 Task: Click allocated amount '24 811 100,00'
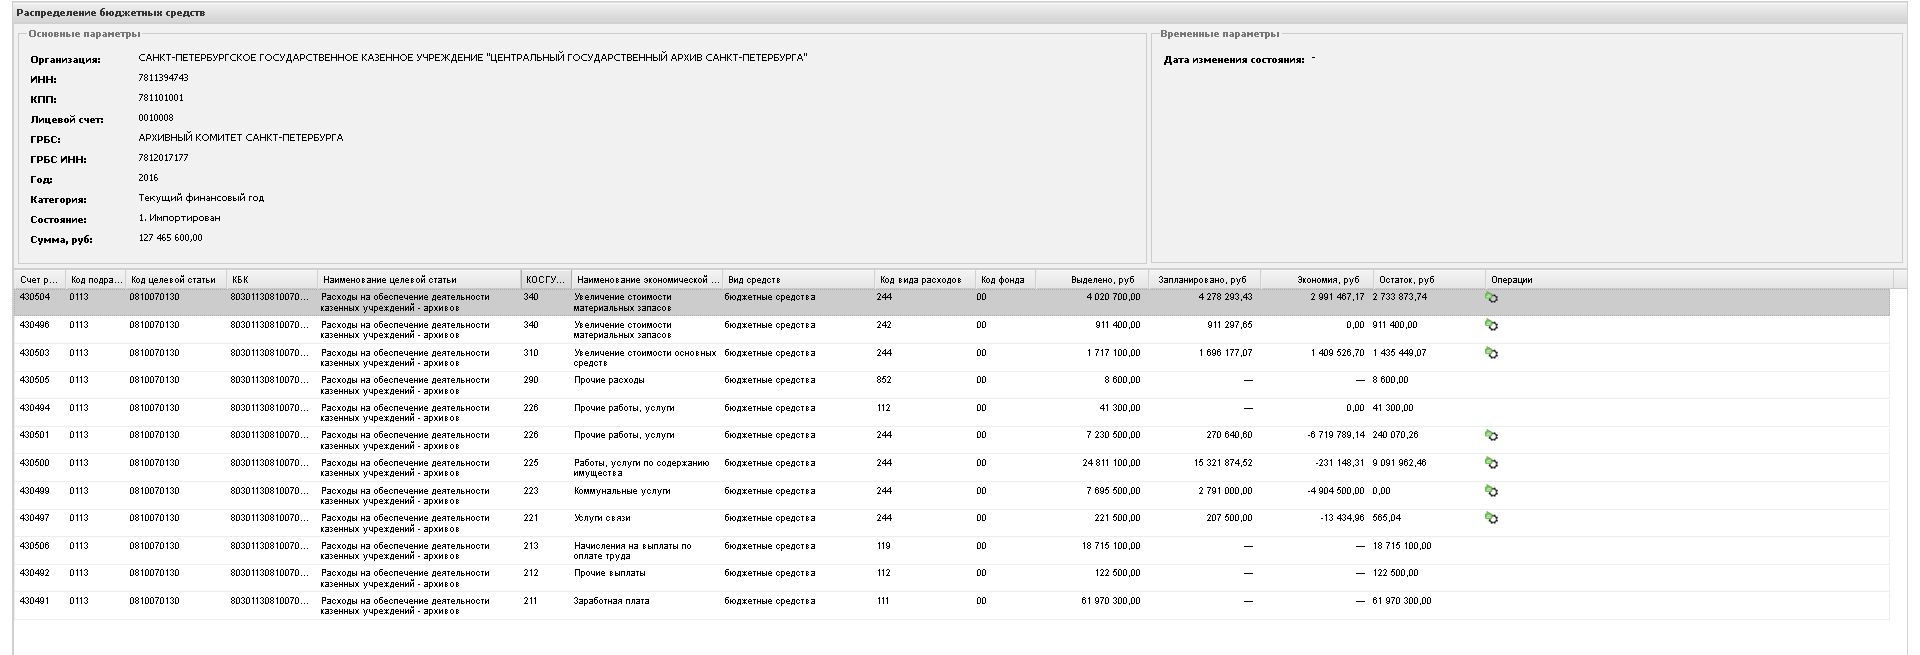[1110, 463]
